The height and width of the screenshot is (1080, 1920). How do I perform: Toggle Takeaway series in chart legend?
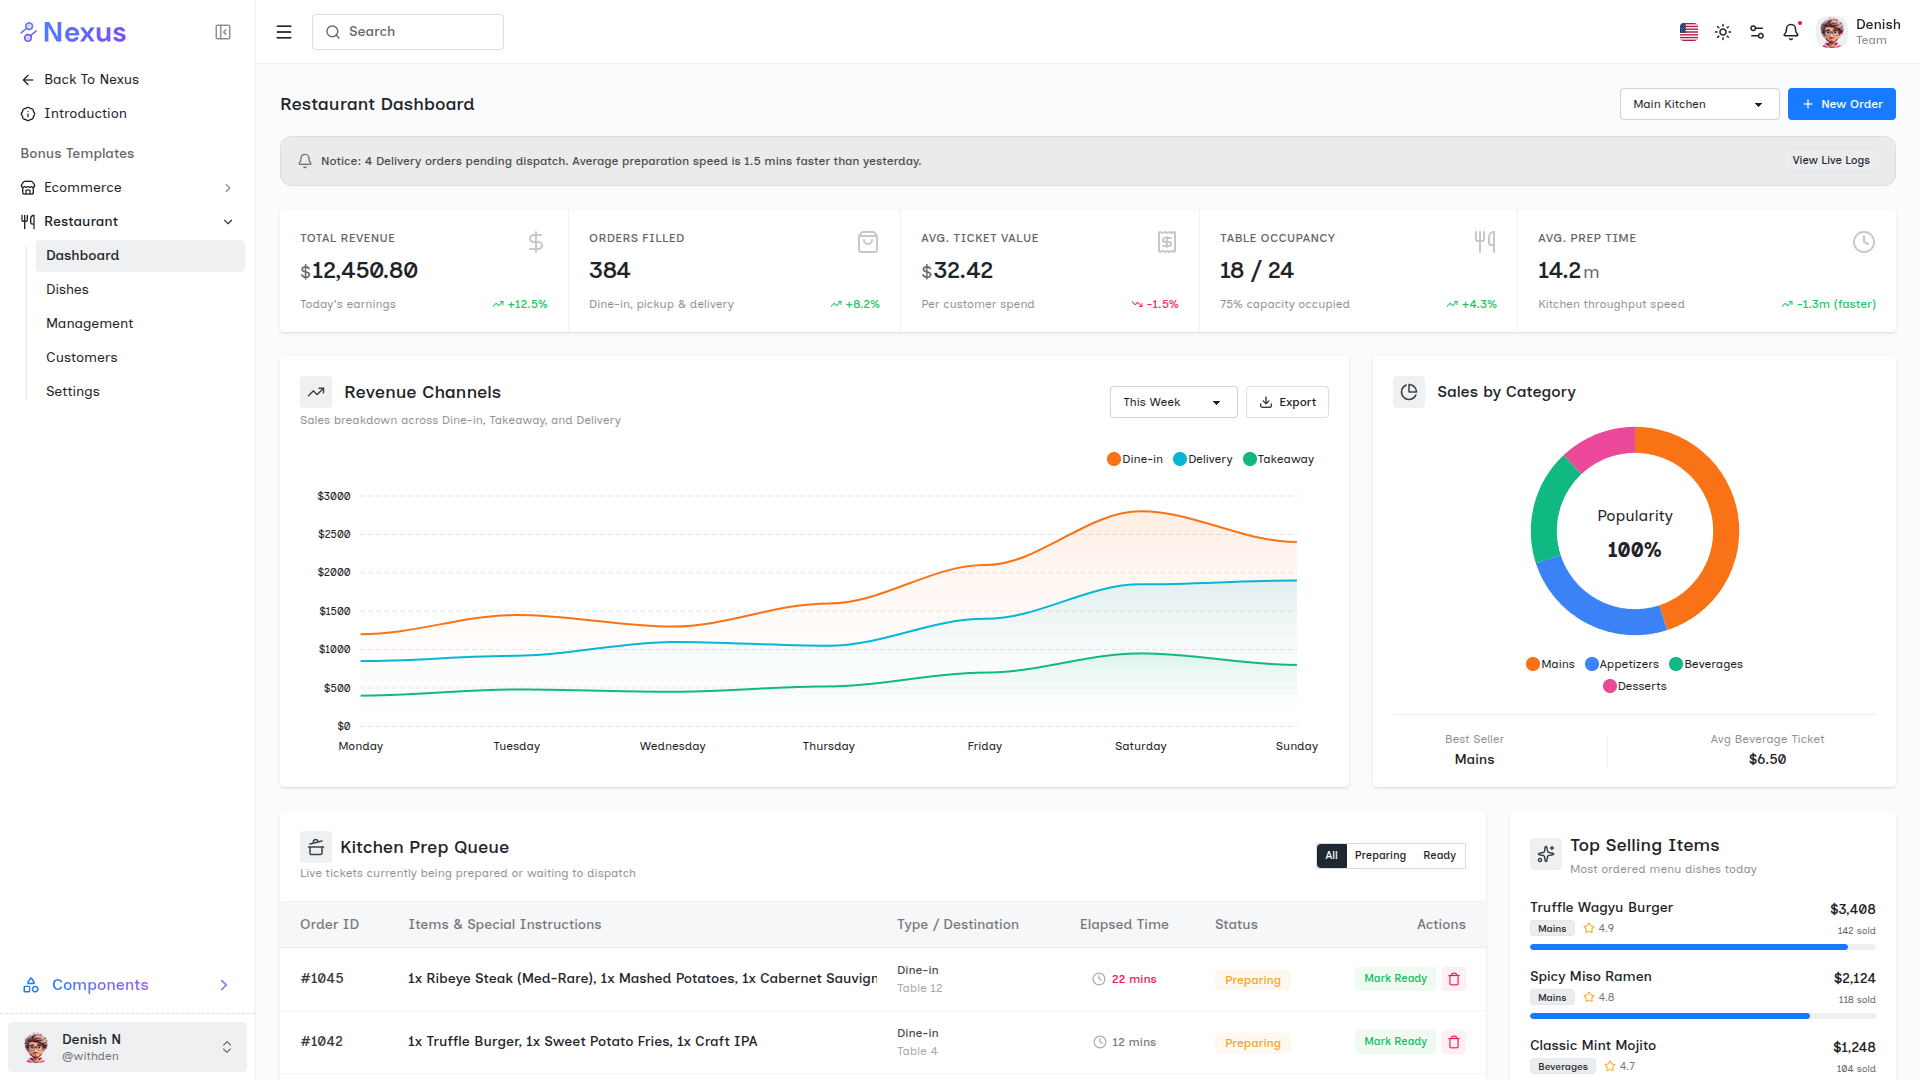[x=1278, y=459]
